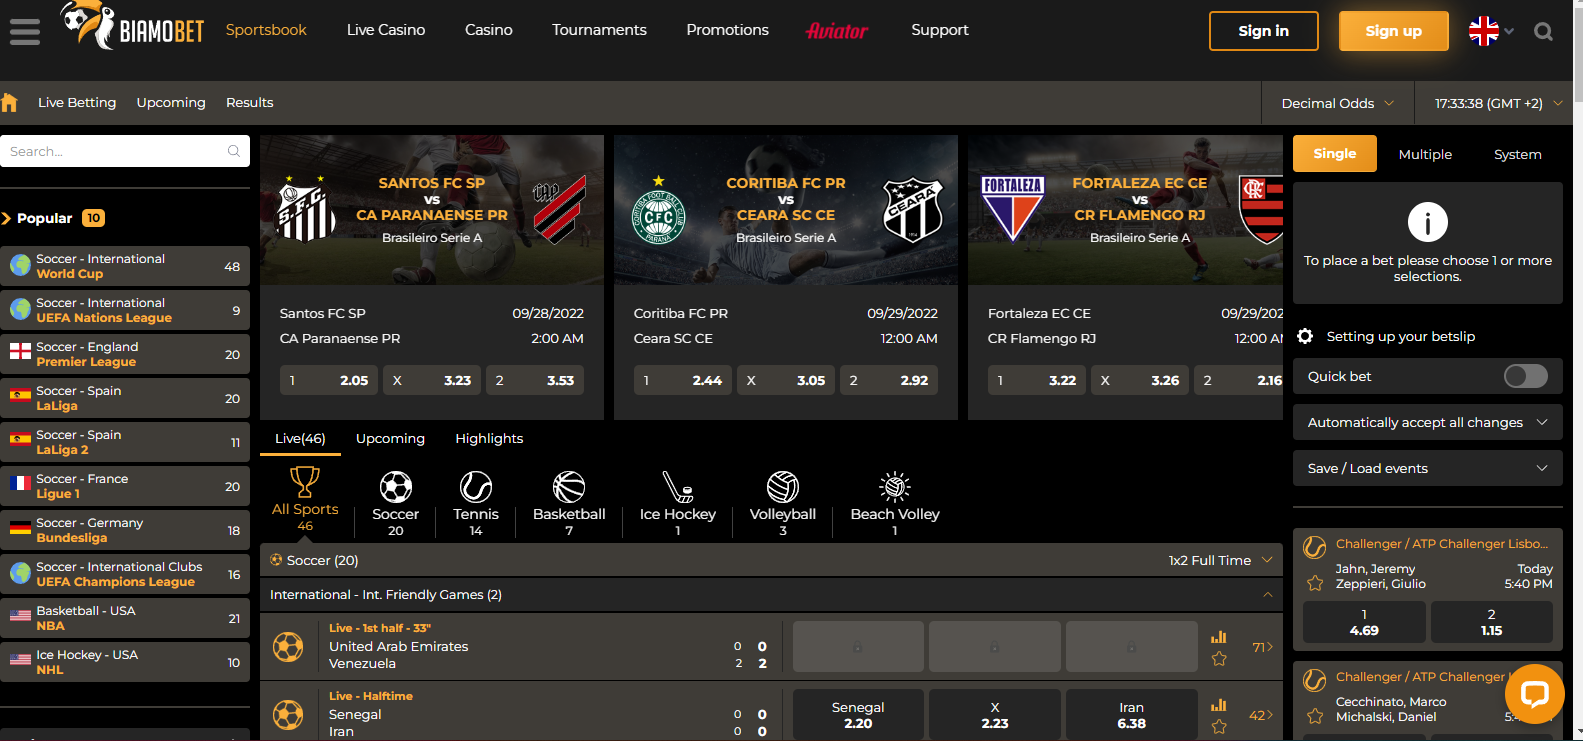Switch to the Highlights tab
The width and height of the screenshot is (1583, 741).
[489, 438]
